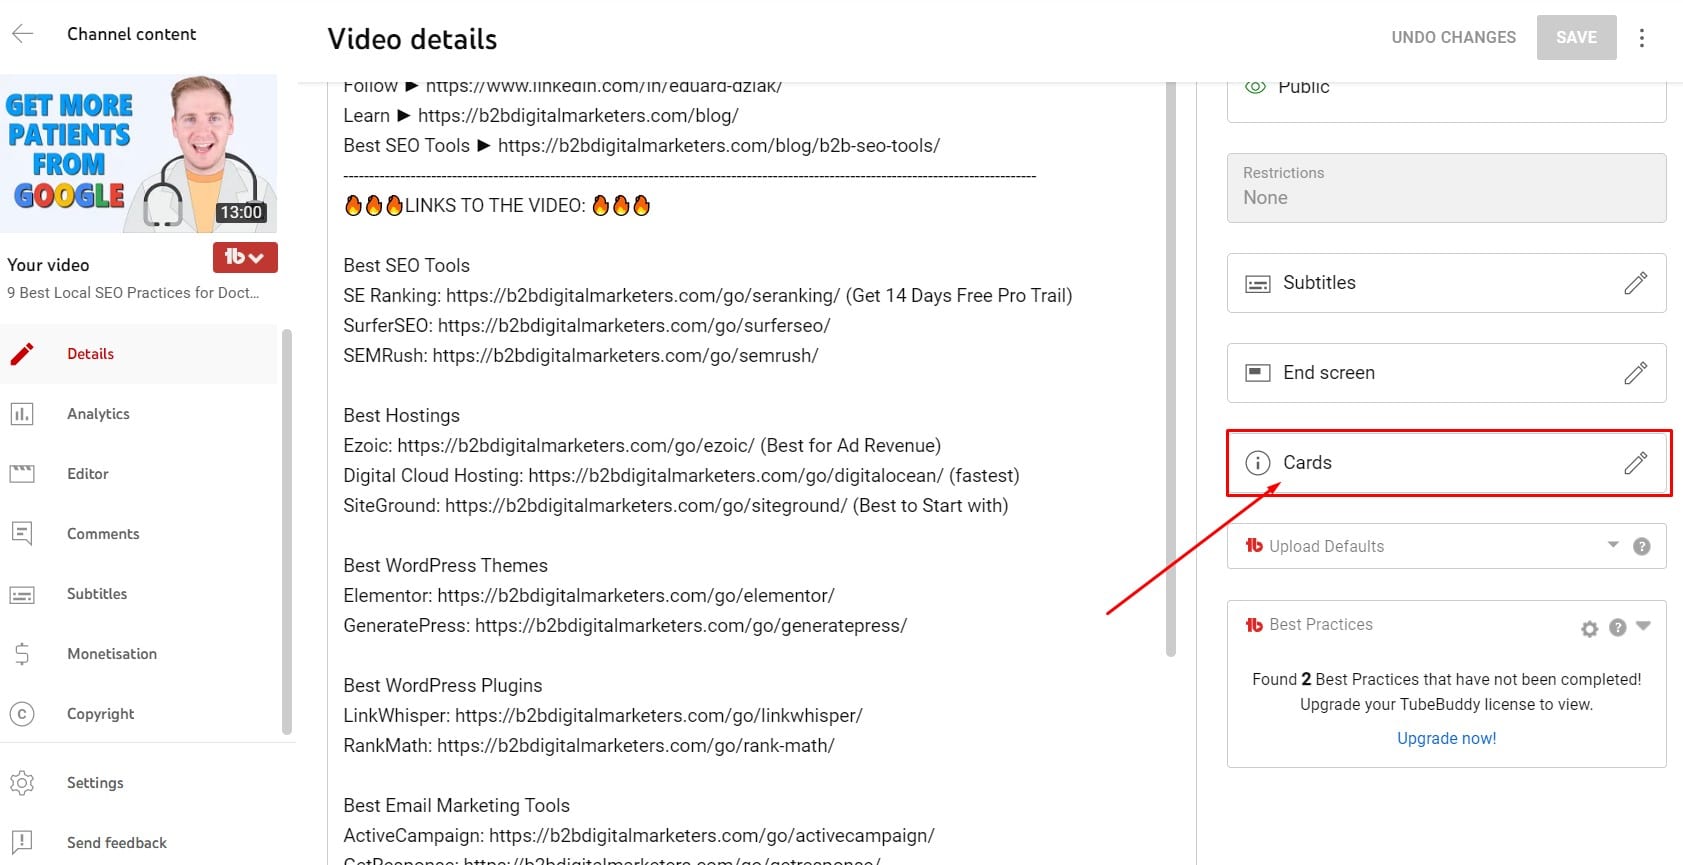This screenshot has width=1683, height=865.
Task: Open the Monetisation menu item
Action: point(139,654)
